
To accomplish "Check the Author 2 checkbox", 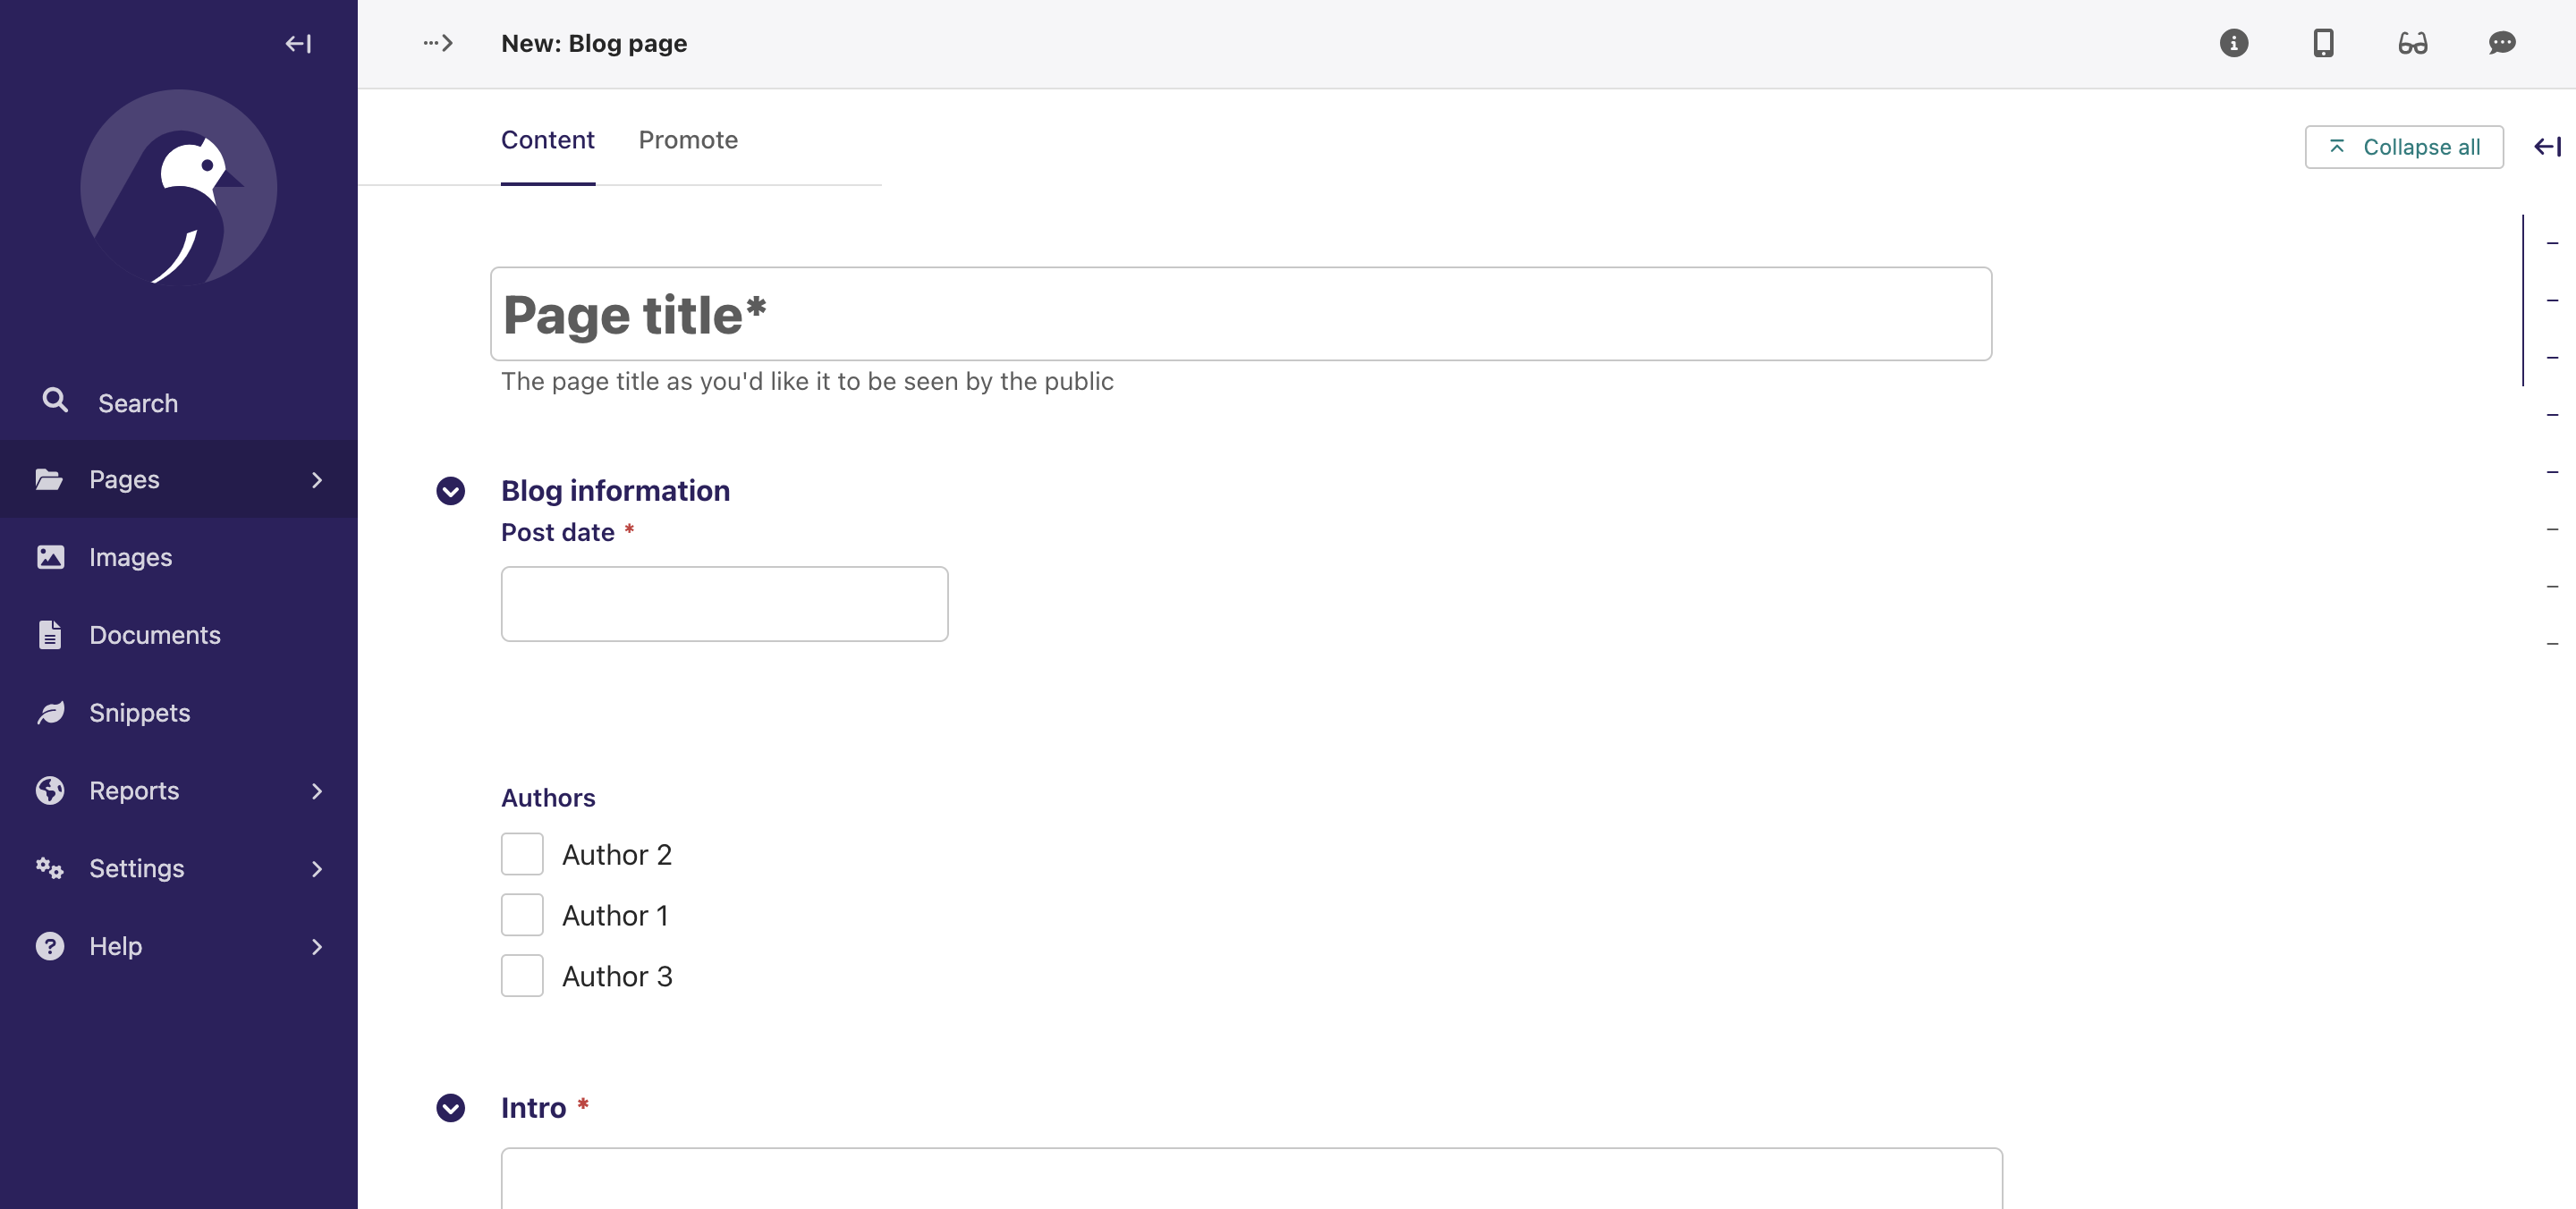I will tap(521, 854).
